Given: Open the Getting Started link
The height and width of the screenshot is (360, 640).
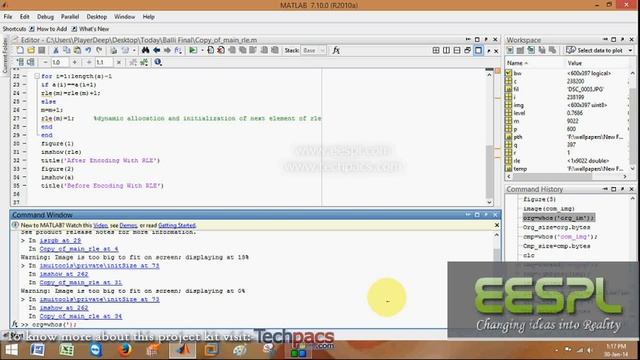Looking at the screenshot, I should pos(177,225).
